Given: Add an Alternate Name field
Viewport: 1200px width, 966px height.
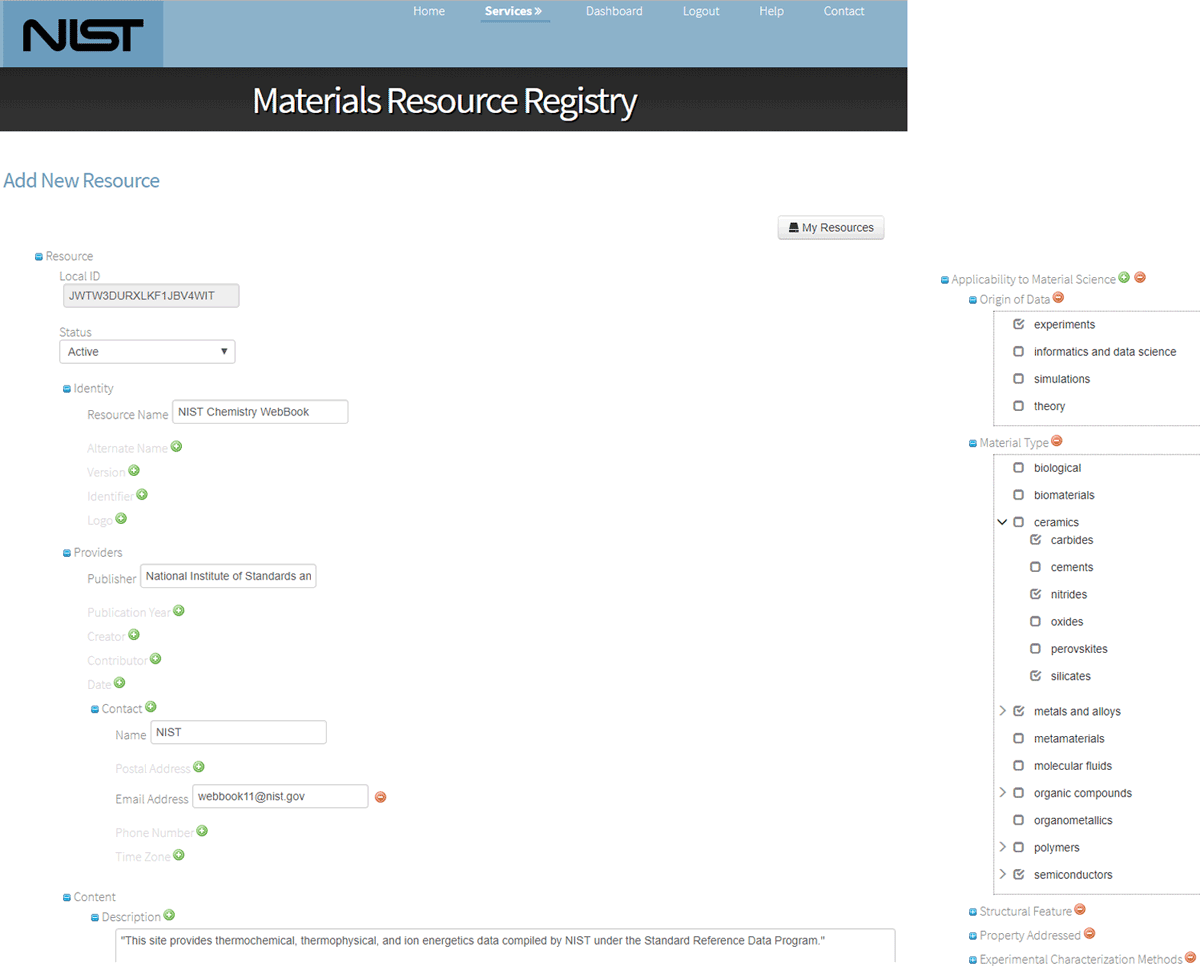Looking at the screenshot, I should point(176,447).
